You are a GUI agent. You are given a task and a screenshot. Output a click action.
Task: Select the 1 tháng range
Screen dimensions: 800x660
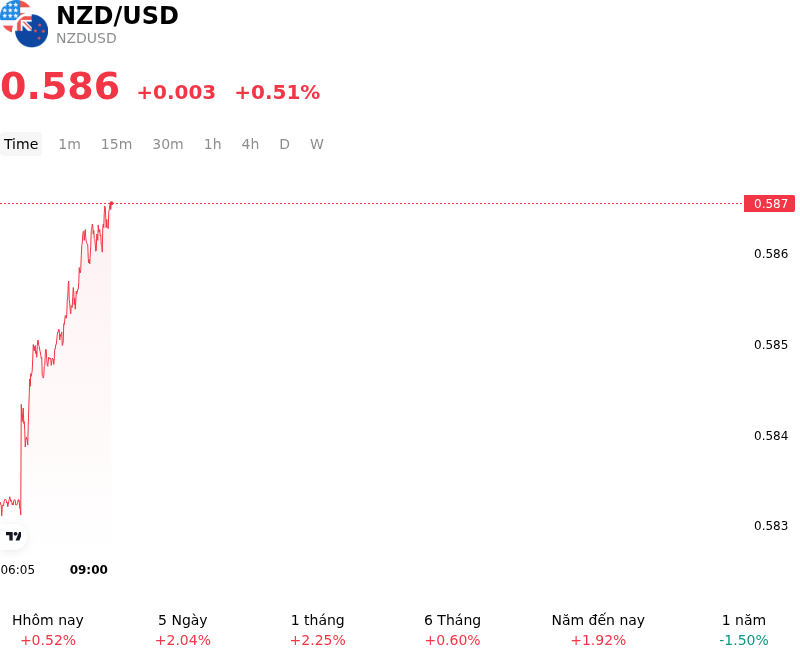click(x=317, y=630)
